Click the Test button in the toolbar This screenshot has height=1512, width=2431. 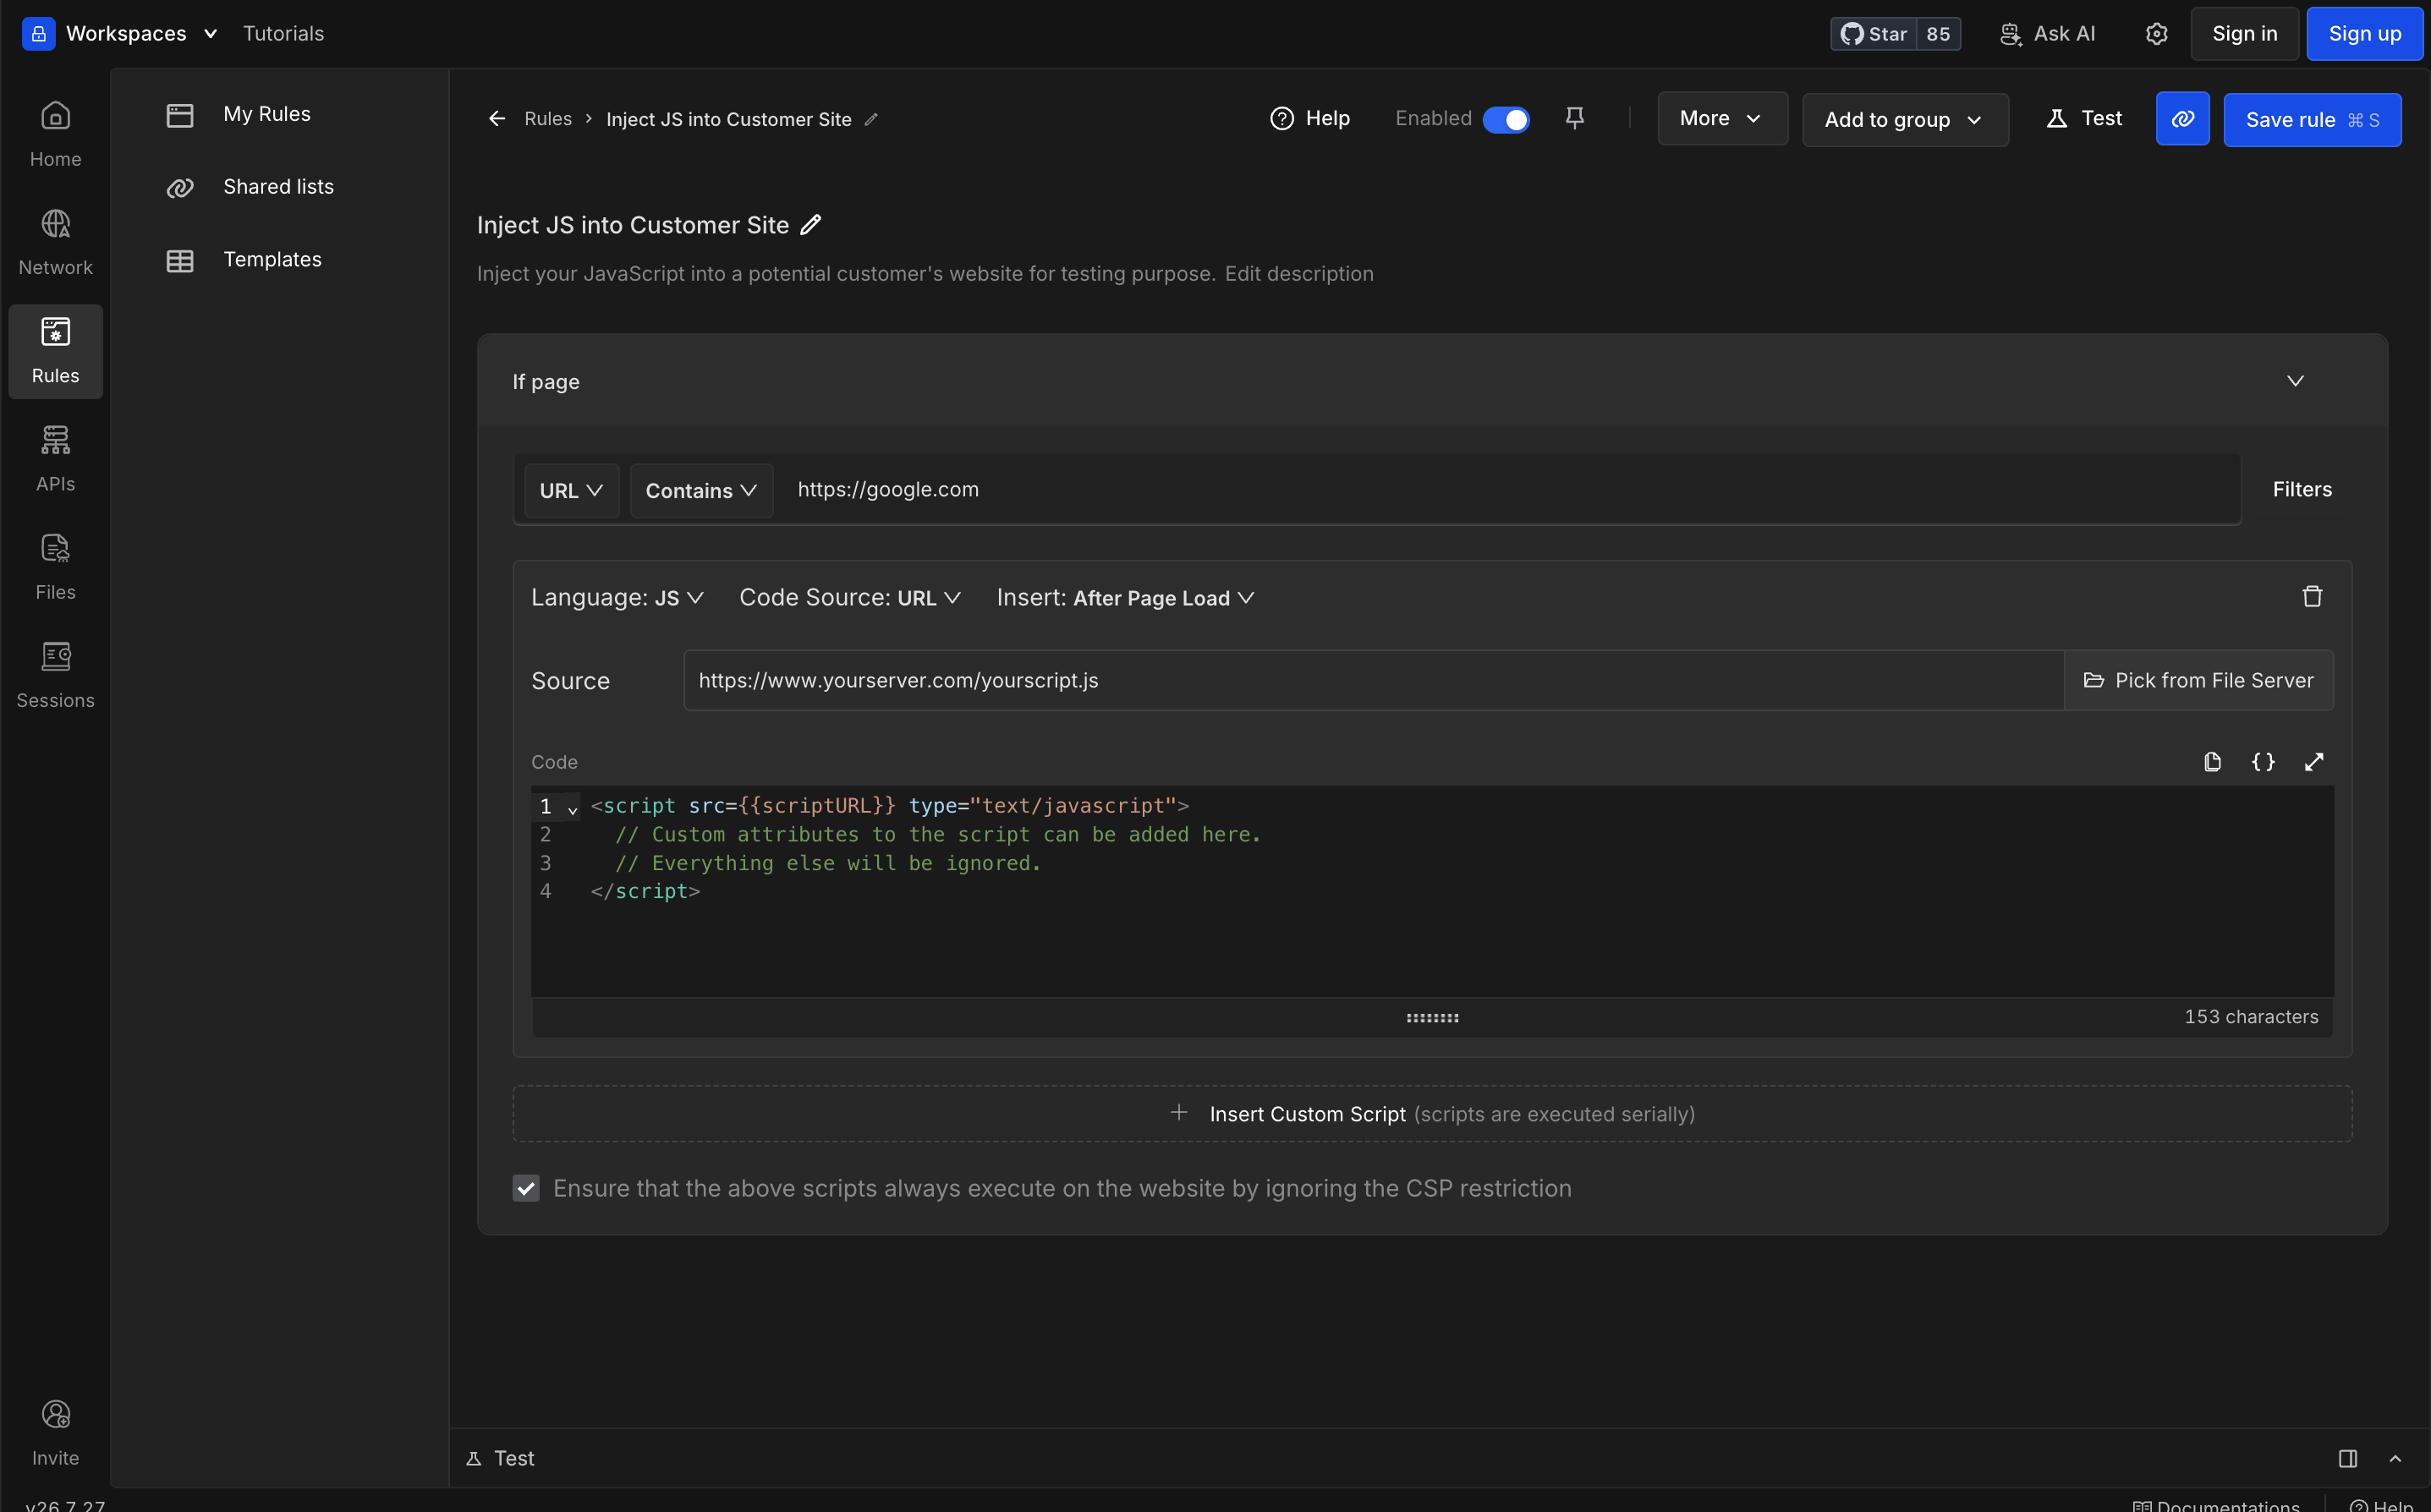pos(2083,119)
